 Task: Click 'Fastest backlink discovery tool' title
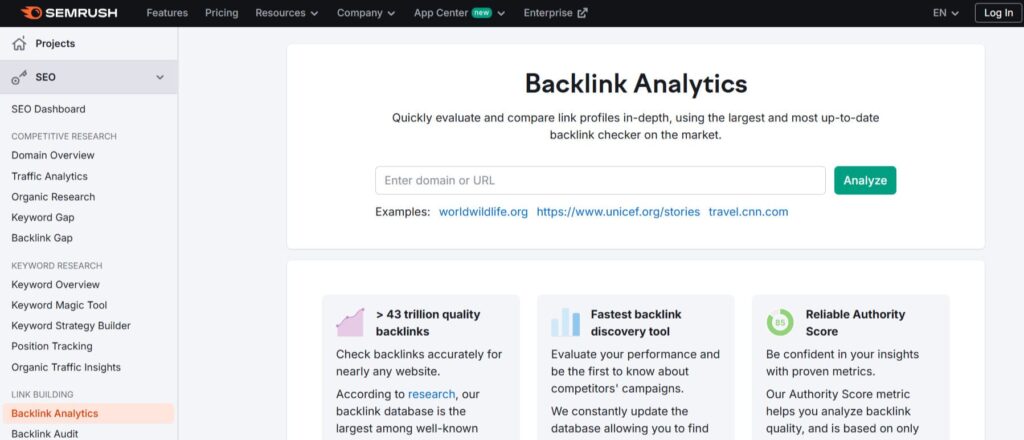tap(636, 322)
